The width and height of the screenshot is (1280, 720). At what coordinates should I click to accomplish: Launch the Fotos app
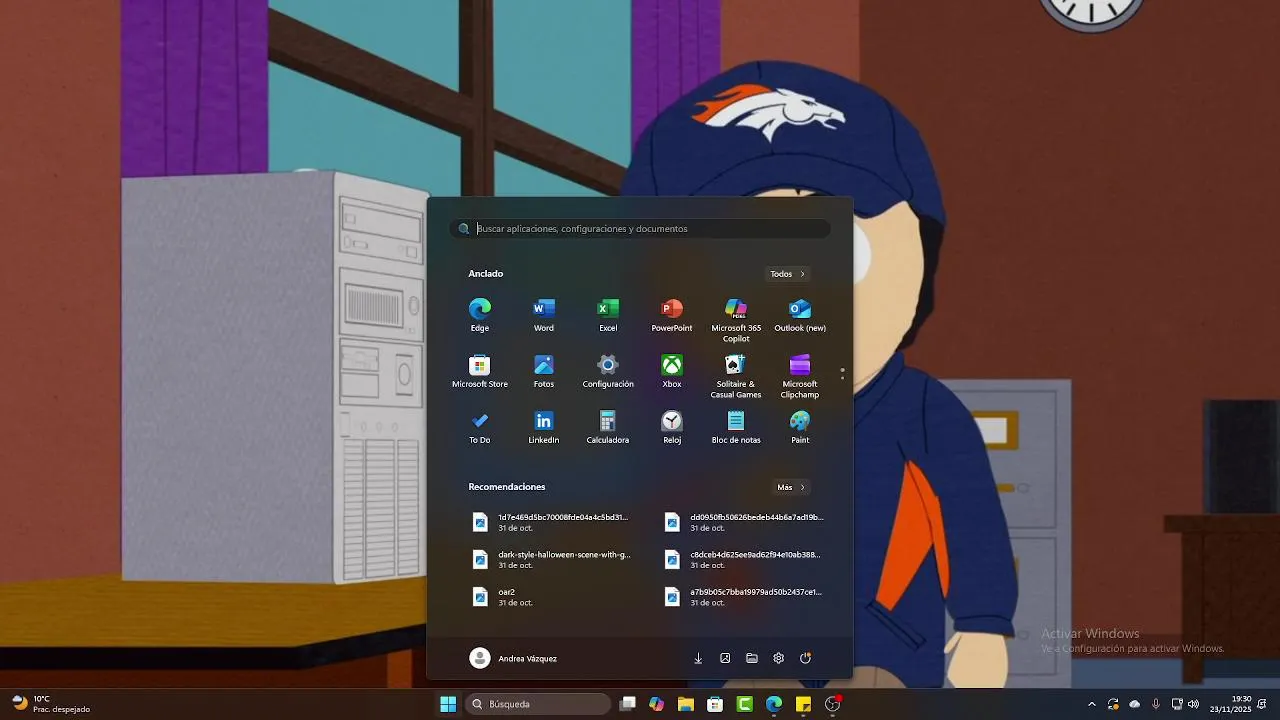[544, 371]
